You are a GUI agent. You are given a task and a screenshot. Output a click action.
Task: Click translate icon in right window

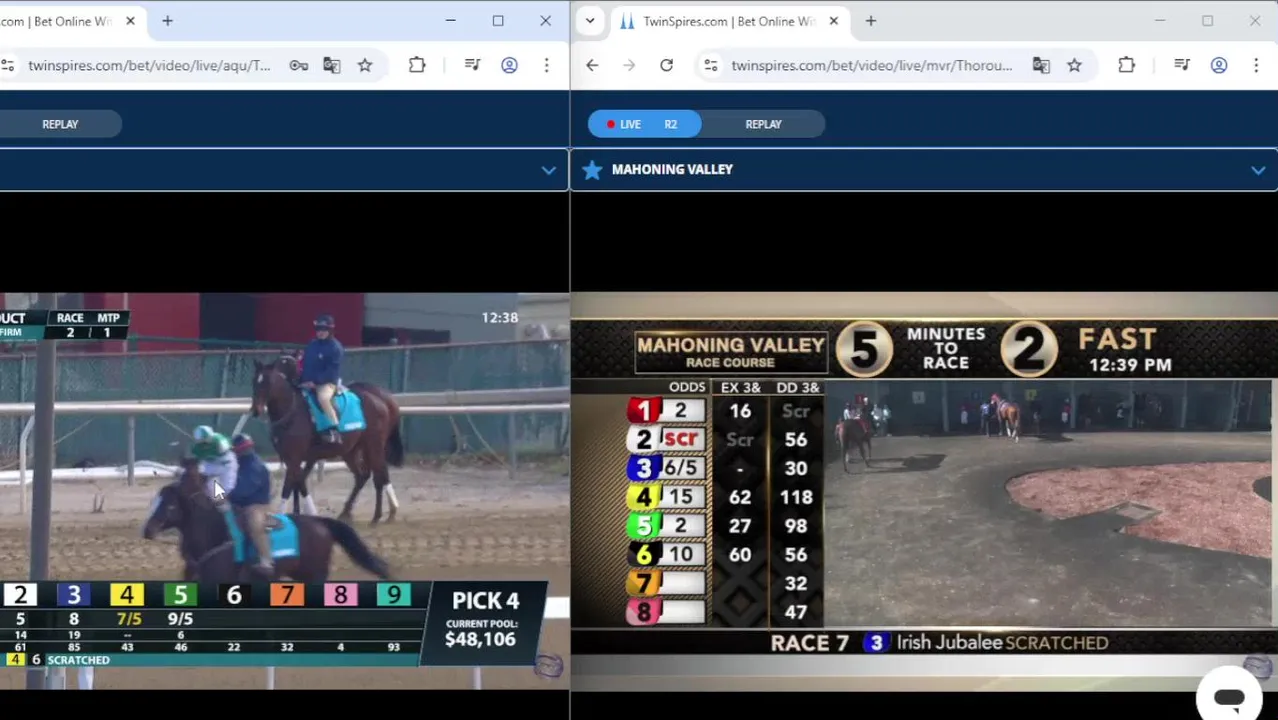click(1041, 65)
